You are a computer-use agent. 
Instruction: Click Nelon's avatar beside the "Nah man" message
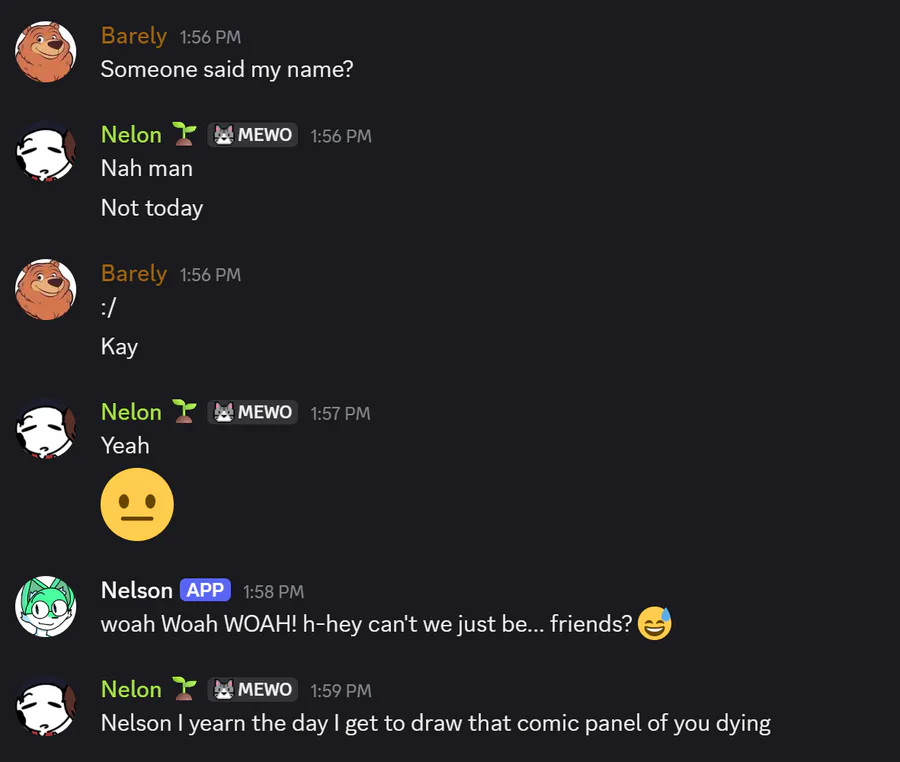tap(46, 152)
